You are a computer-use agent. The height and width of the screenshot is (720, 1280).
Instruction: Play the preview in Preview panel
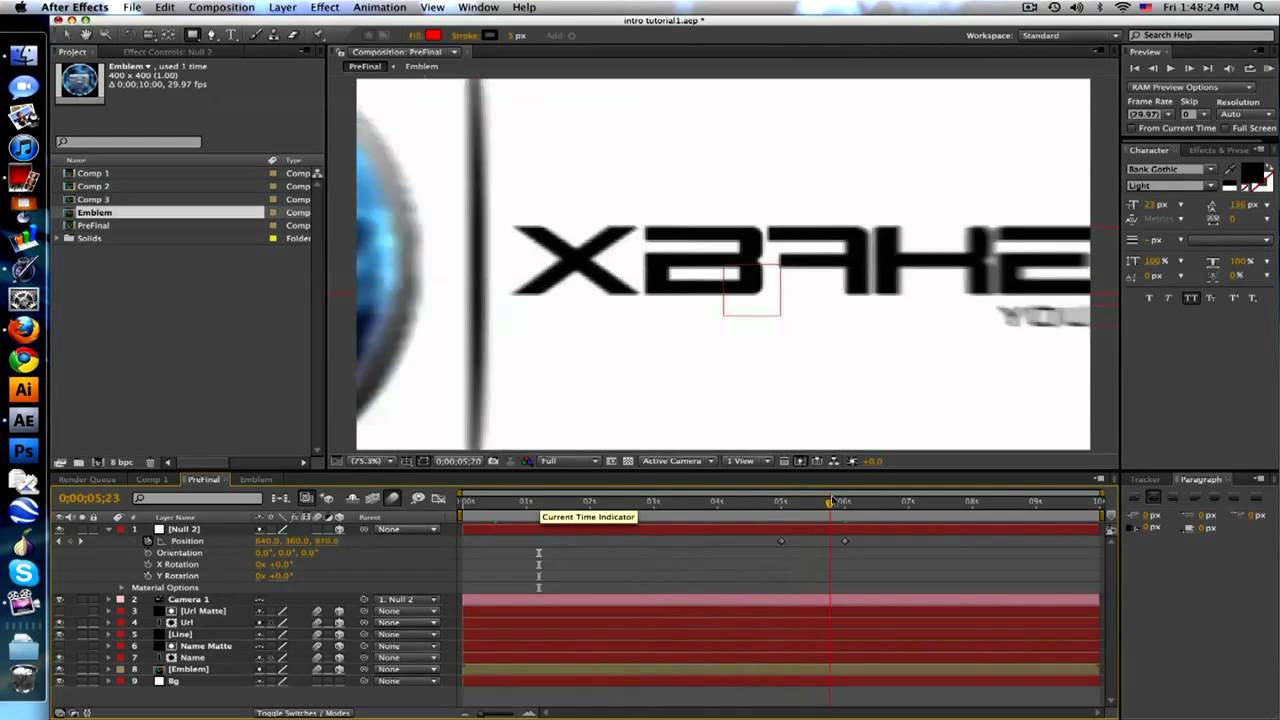[x=1170, y=68]
